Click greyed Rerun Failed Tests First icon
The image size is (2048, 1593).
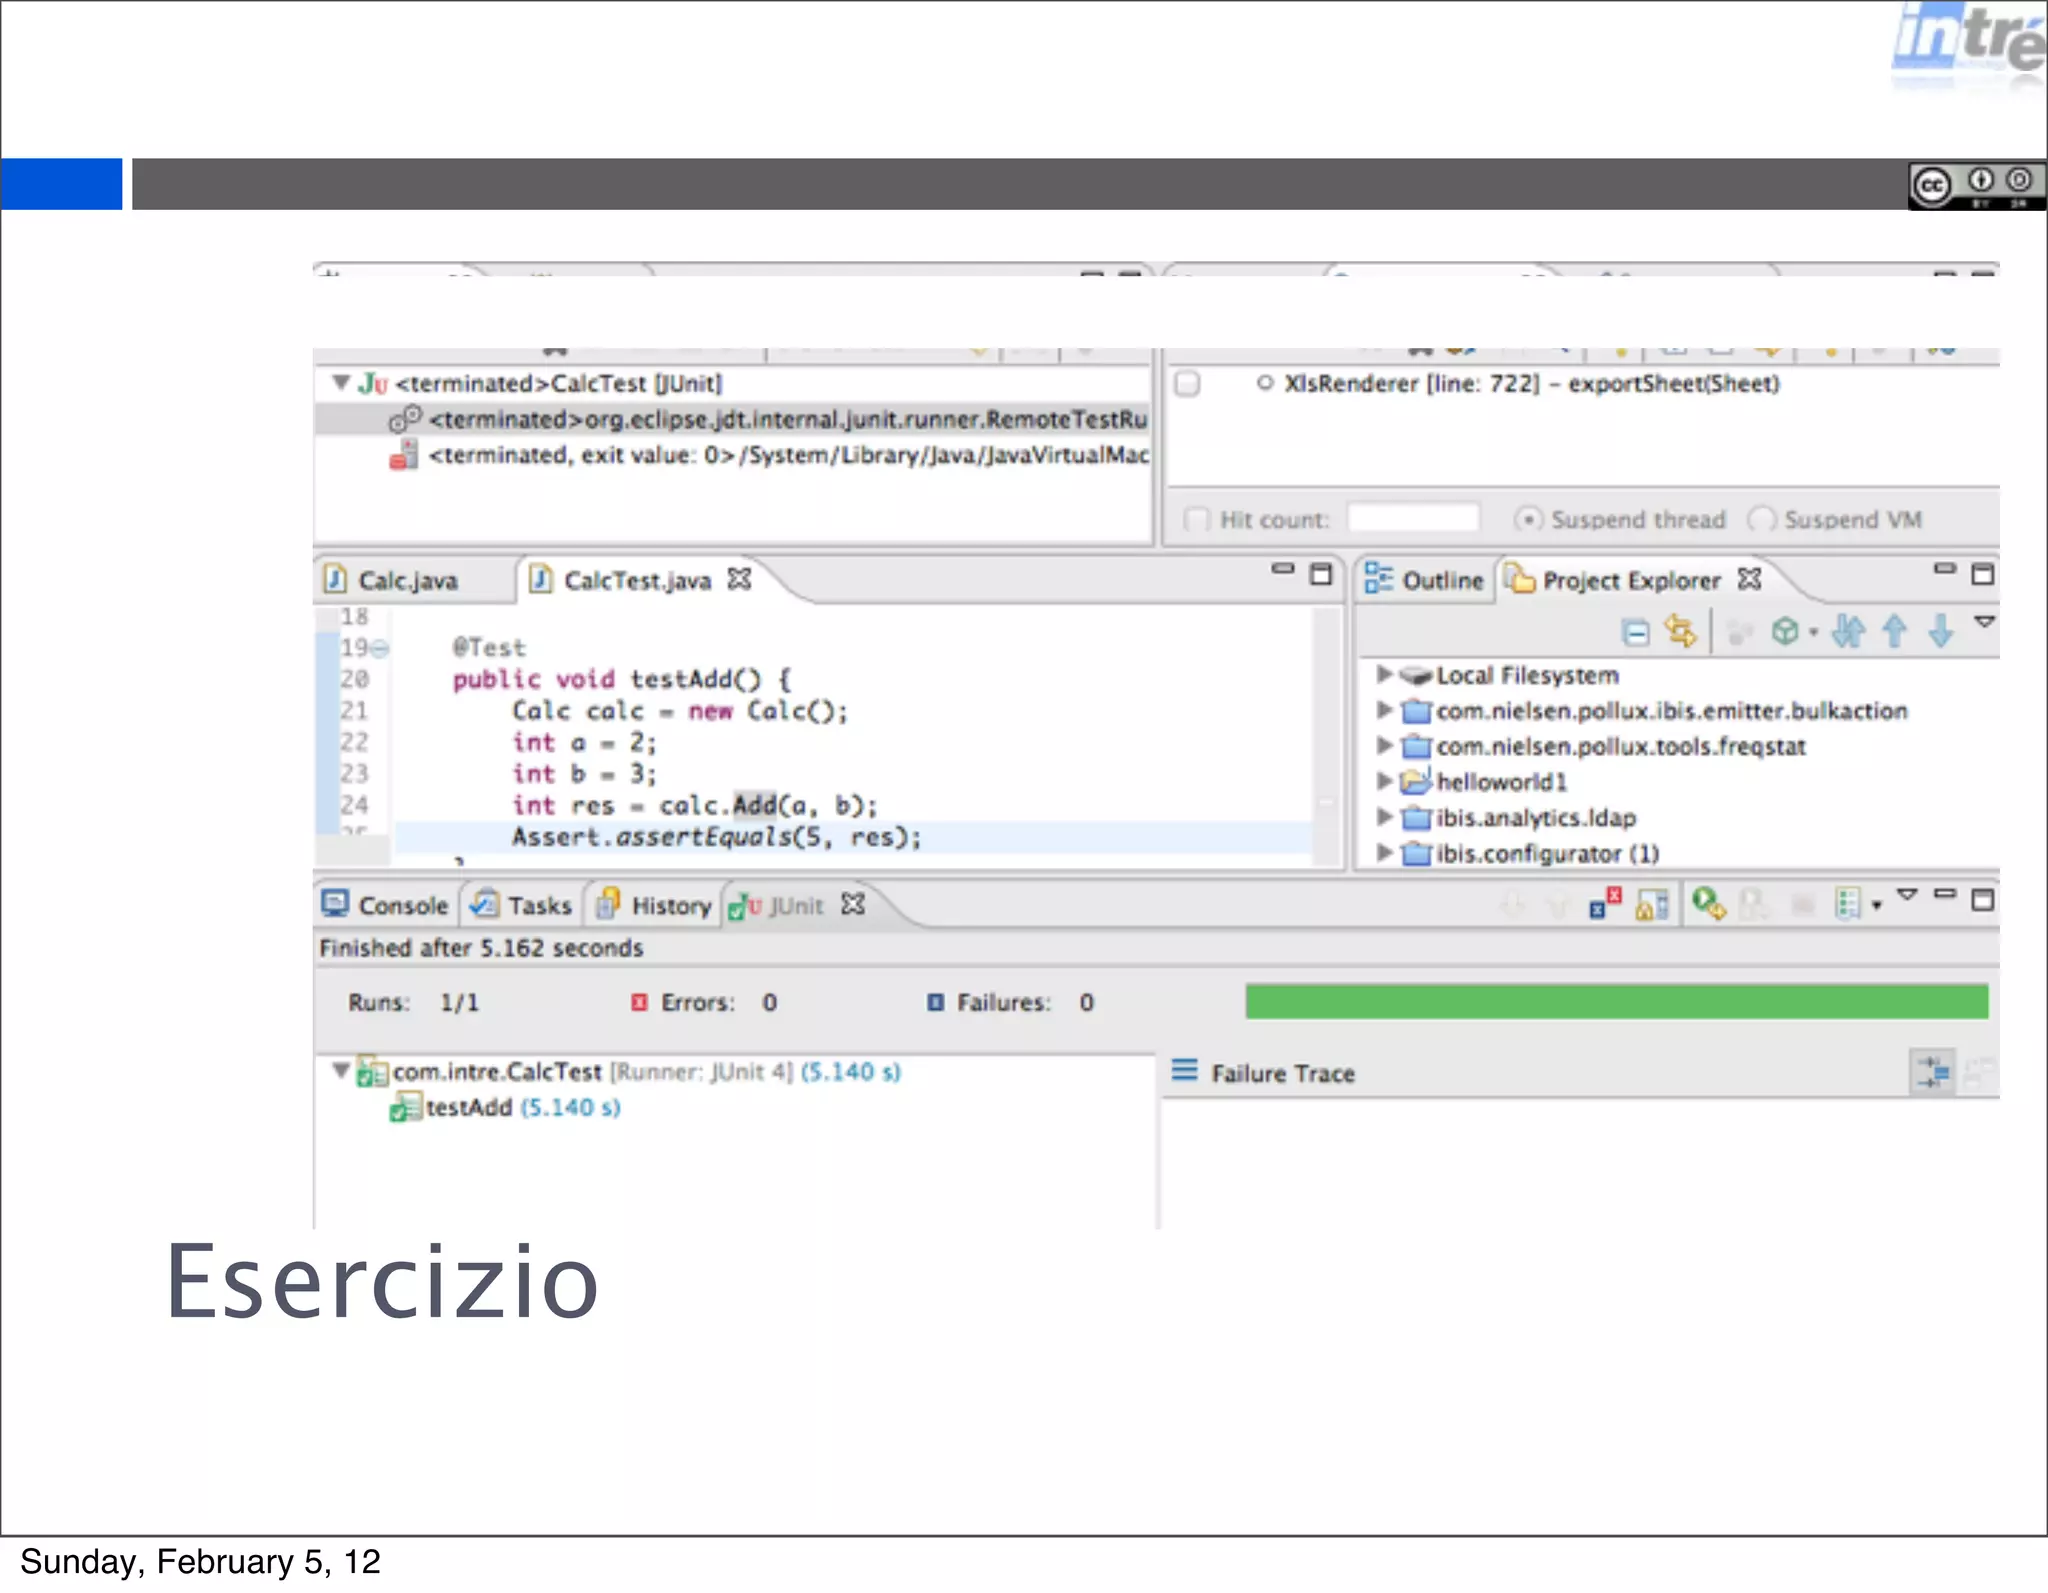1754,905
